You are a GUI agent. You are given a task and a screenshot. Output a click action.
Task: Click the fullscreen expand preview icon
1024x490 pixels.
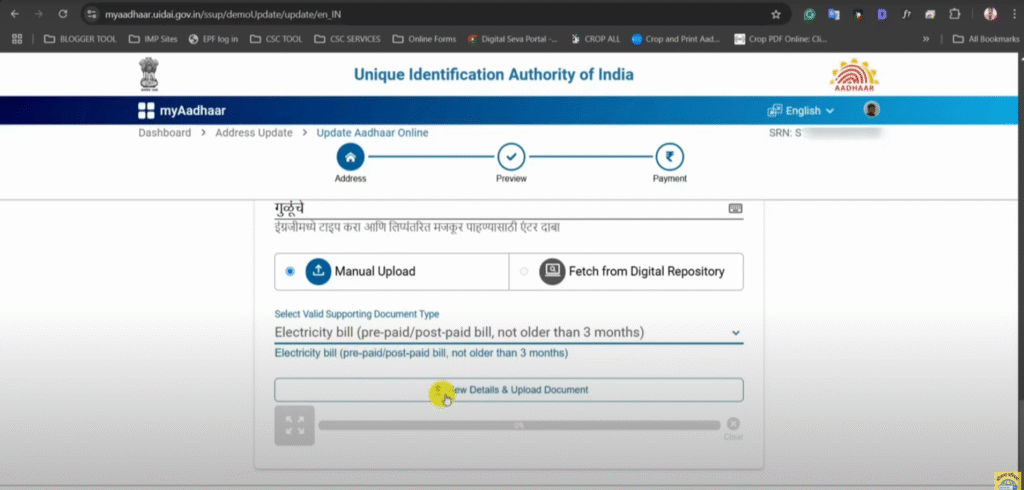click(295, 425)
